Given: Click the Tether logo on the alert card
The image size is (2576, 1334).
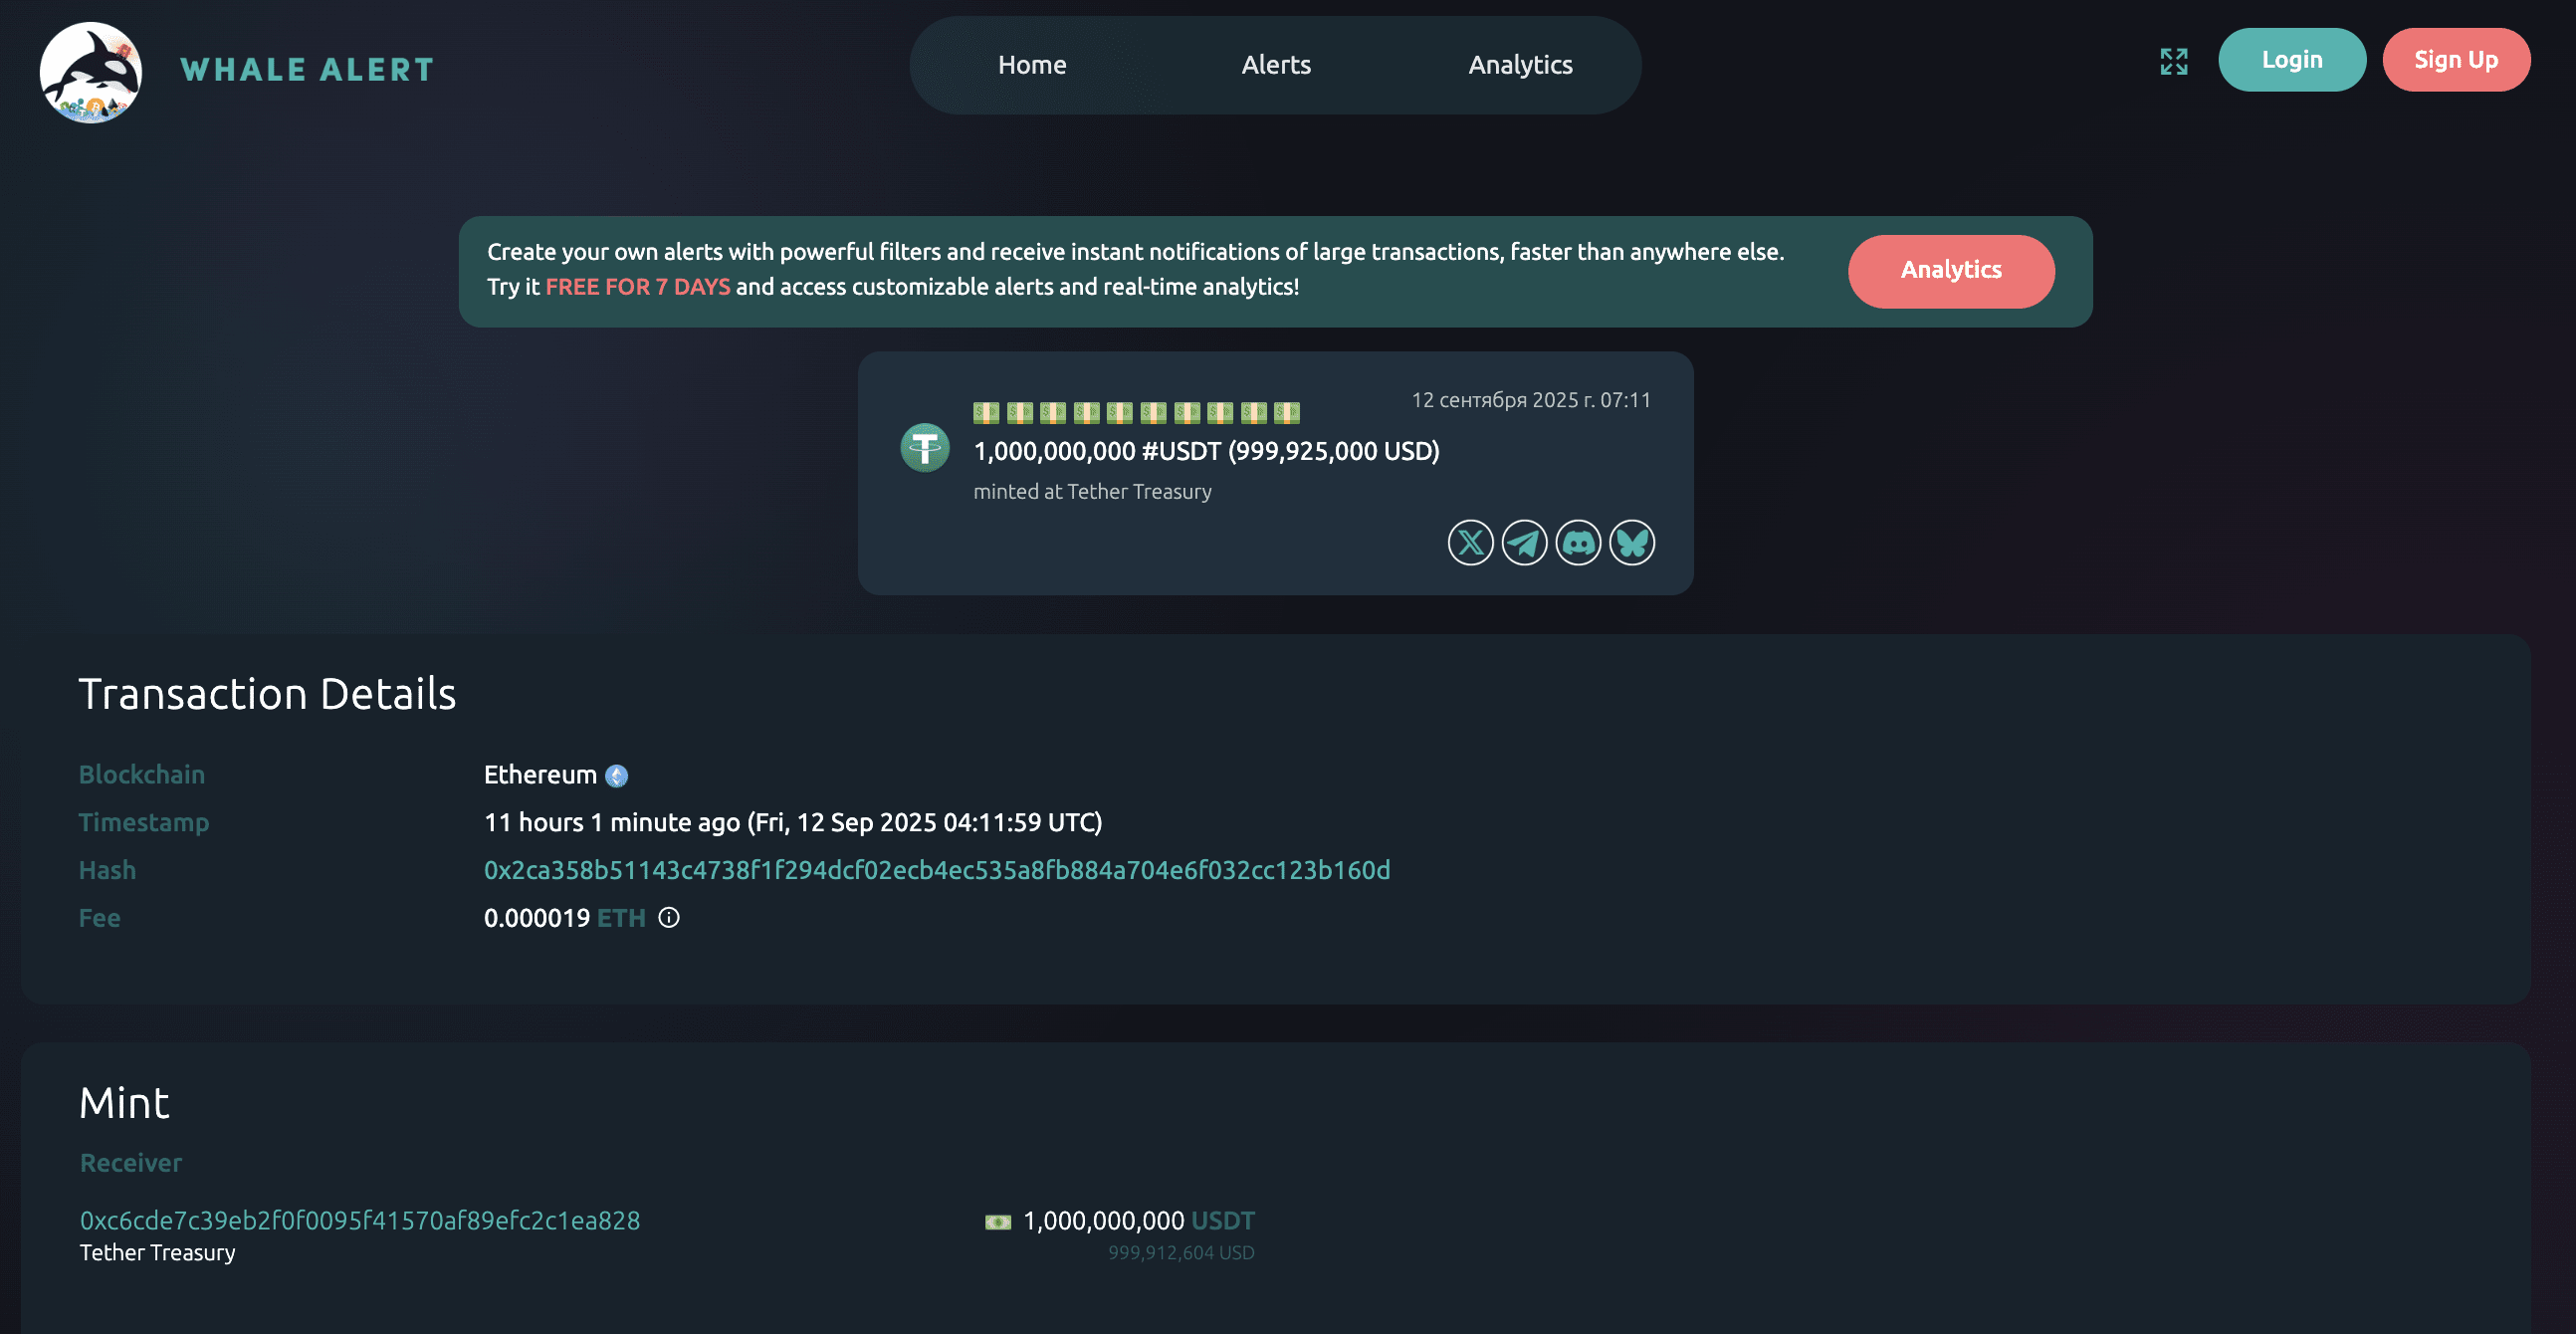Looking at the screenshot, I should 925,448.
